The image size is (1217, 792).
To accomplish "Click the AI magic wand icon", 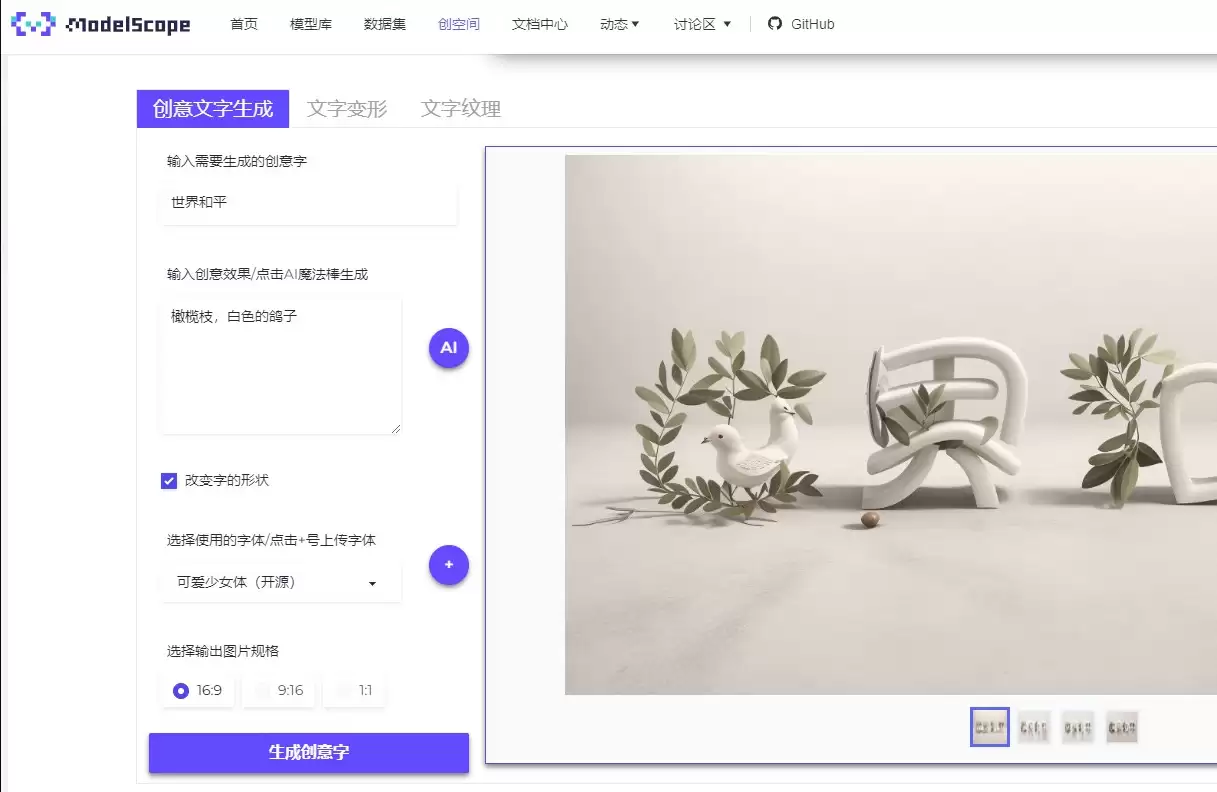I will [448, 347].
